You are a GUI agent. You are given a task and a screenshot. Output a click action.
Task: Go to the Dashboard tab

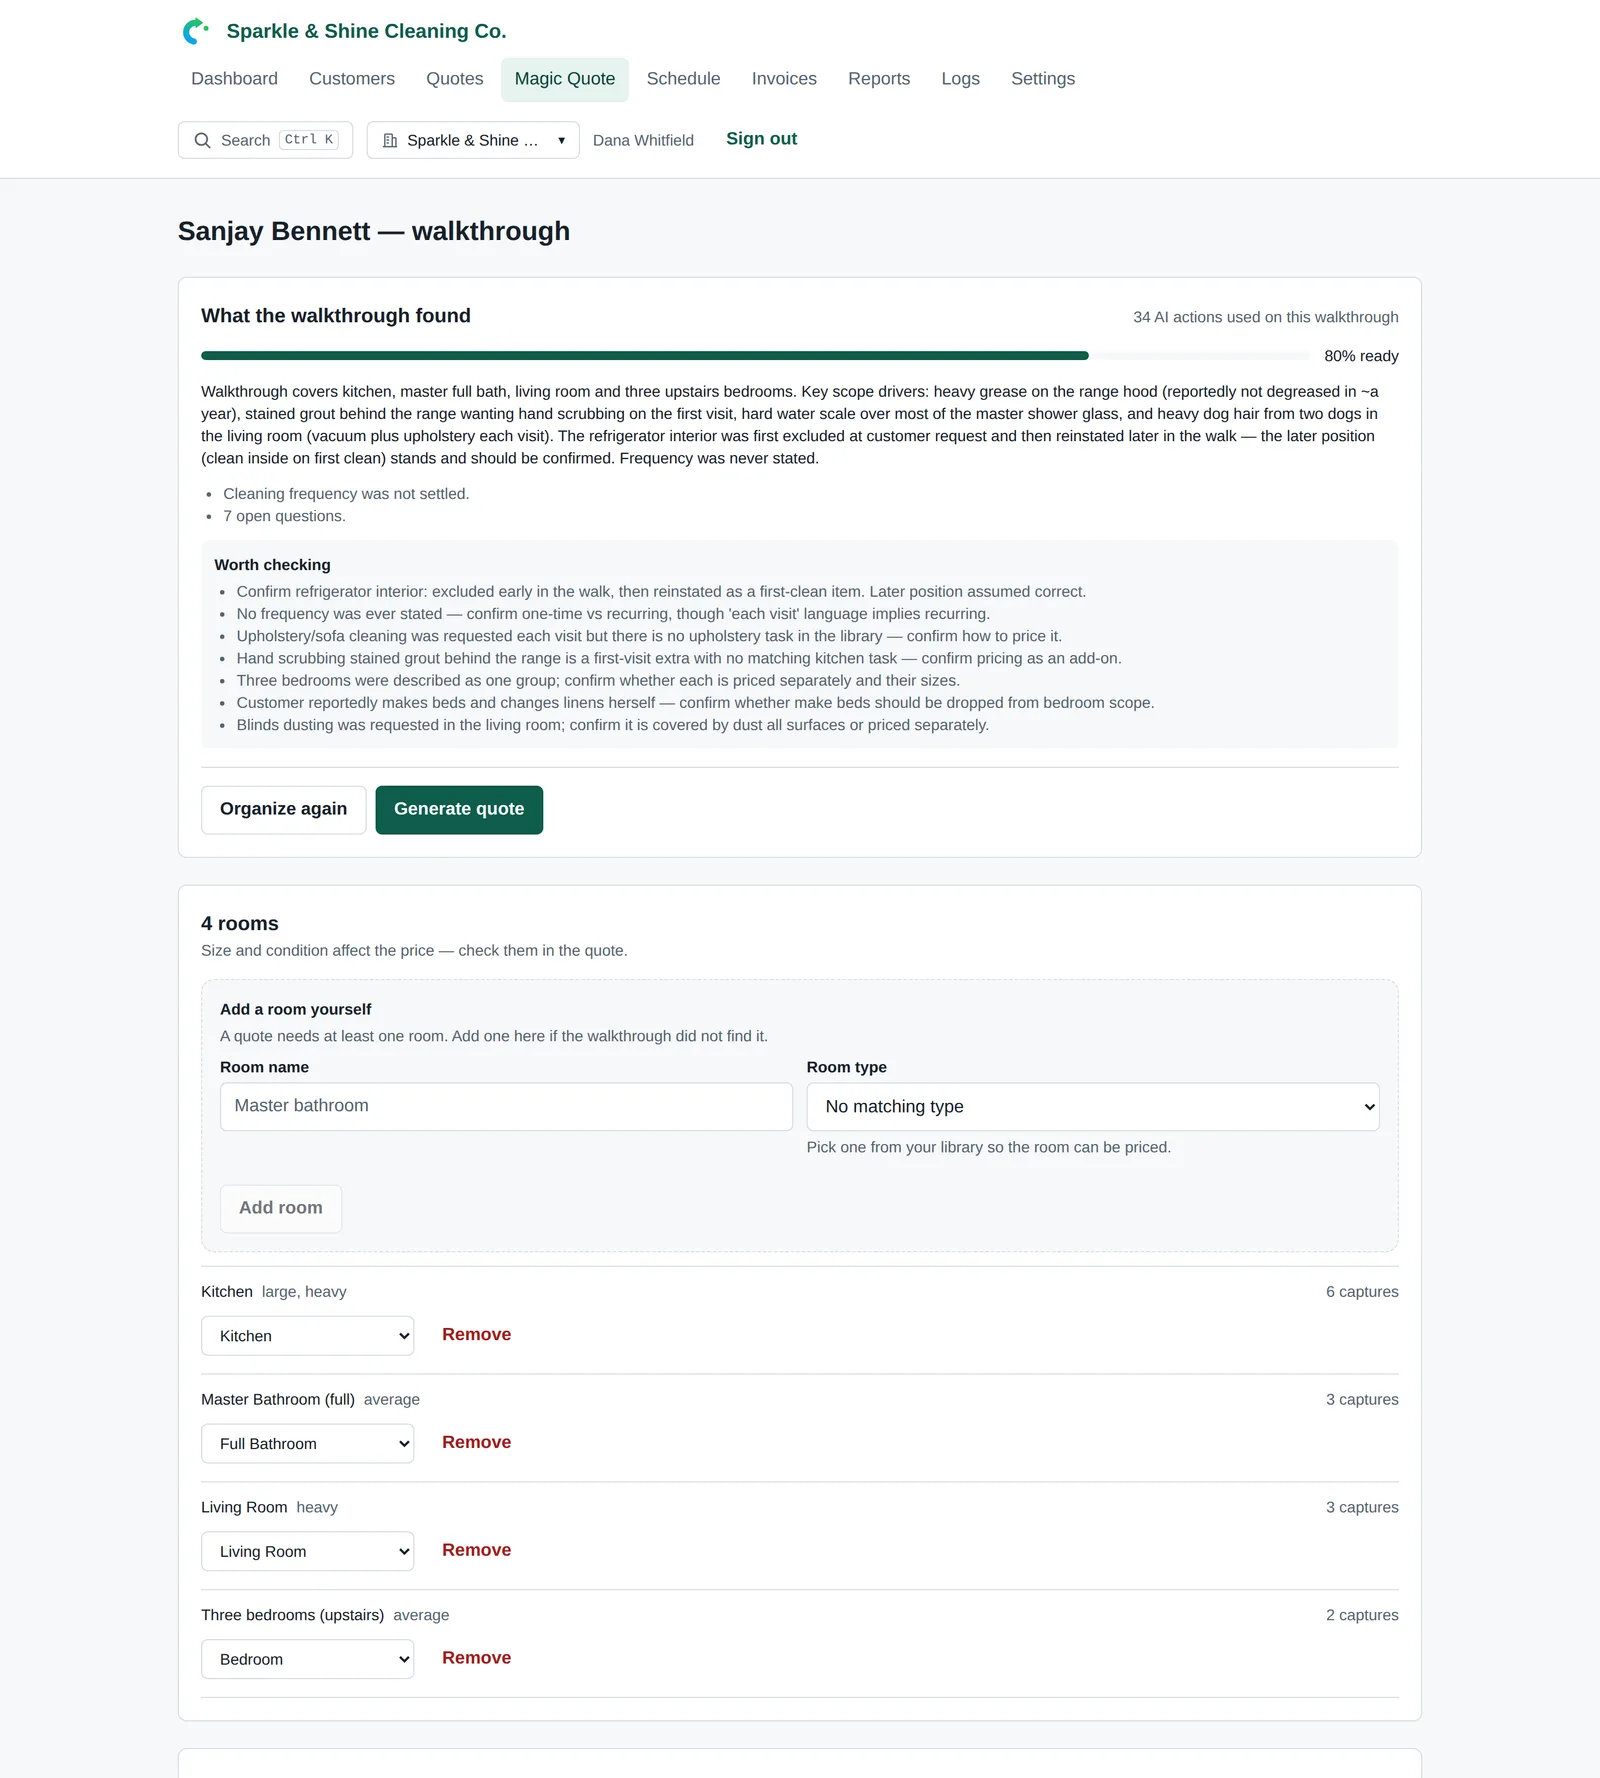pyautogui.click(x=234, y=79)
